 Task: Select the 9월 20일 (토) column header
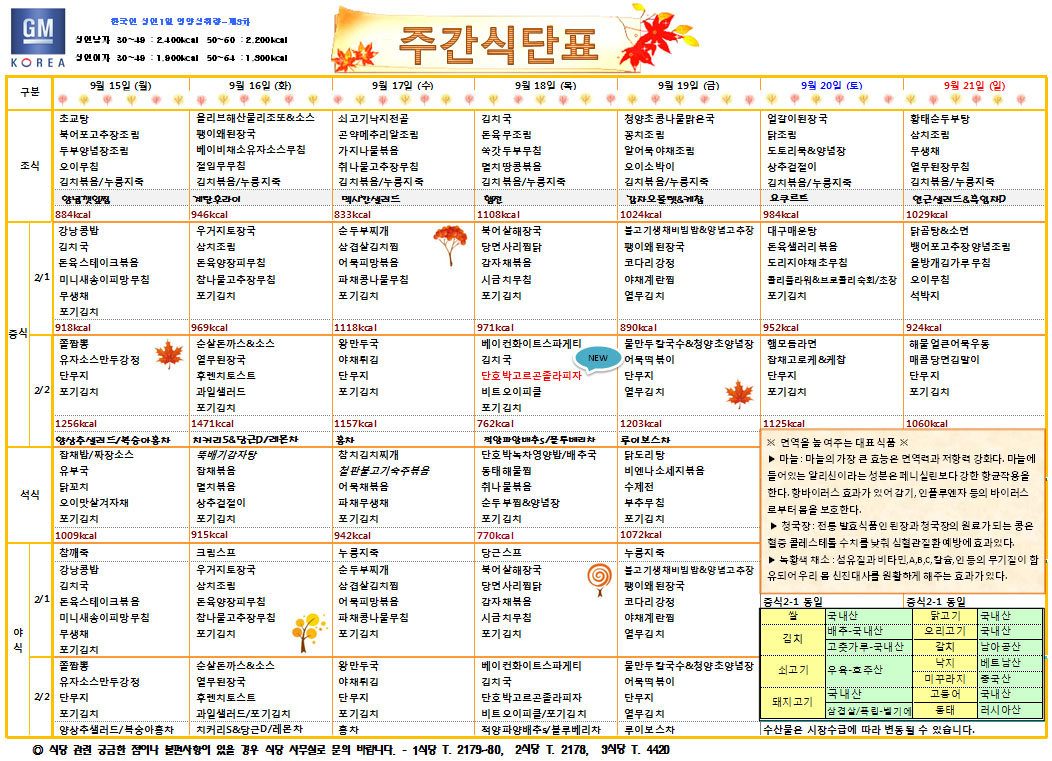(832, 86)
